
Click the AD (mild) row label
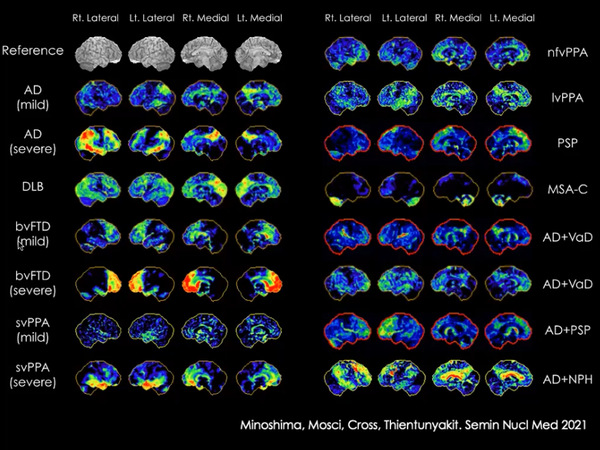(33, 97)
